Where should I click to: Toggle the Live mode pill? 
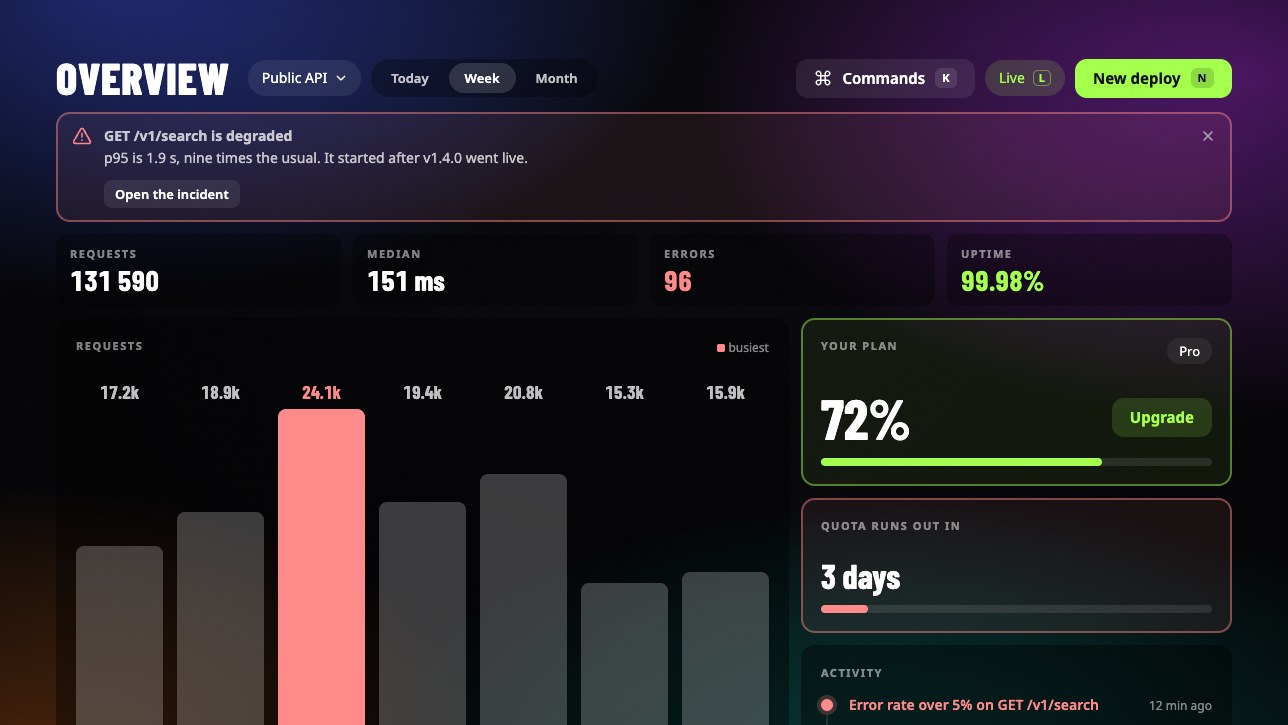[1024, 78]
